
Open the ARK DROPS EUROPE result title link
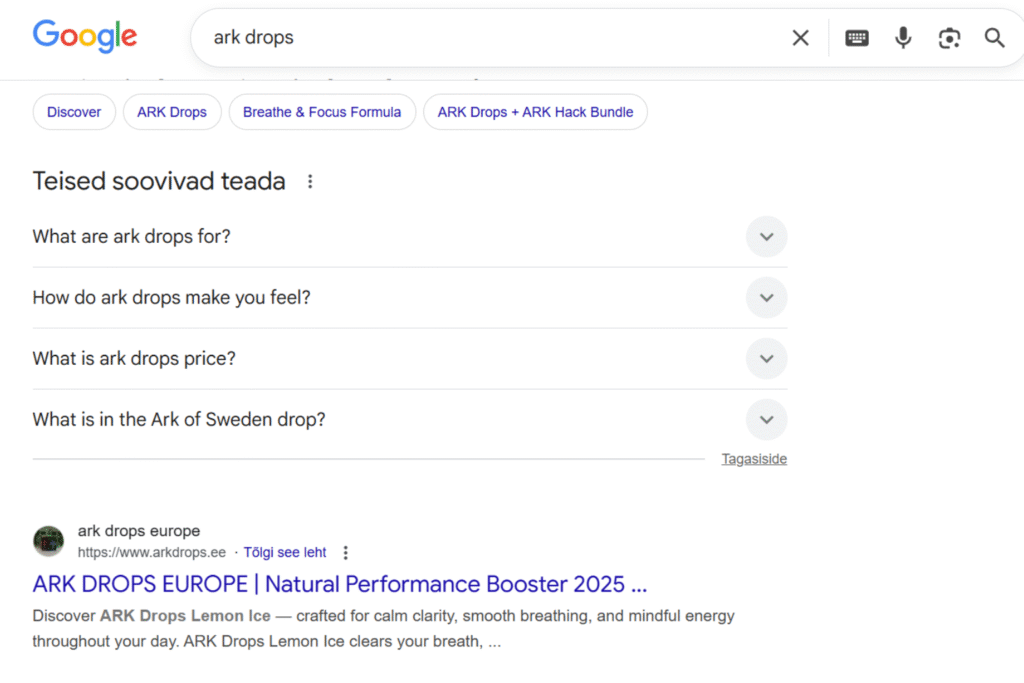point(340,584)
